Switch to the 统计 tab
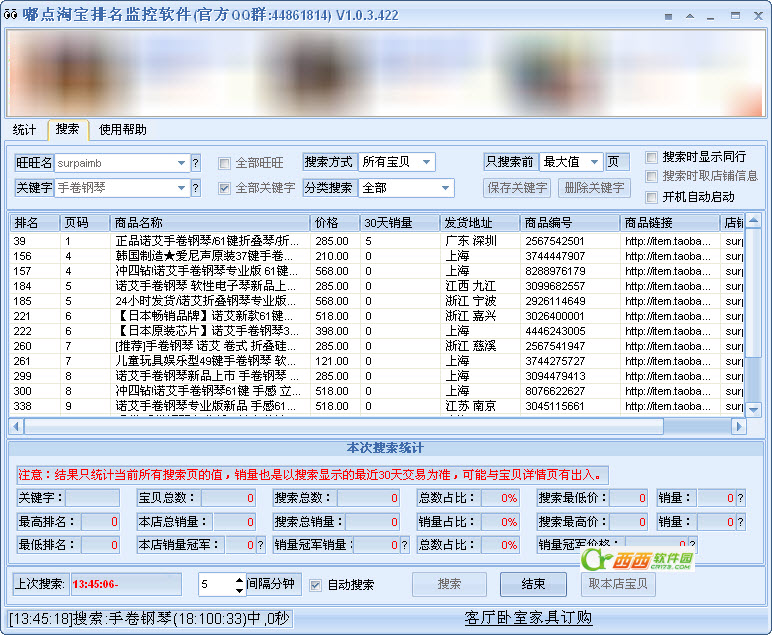This screenshot has width=772, height=635. tap(24, 130)
